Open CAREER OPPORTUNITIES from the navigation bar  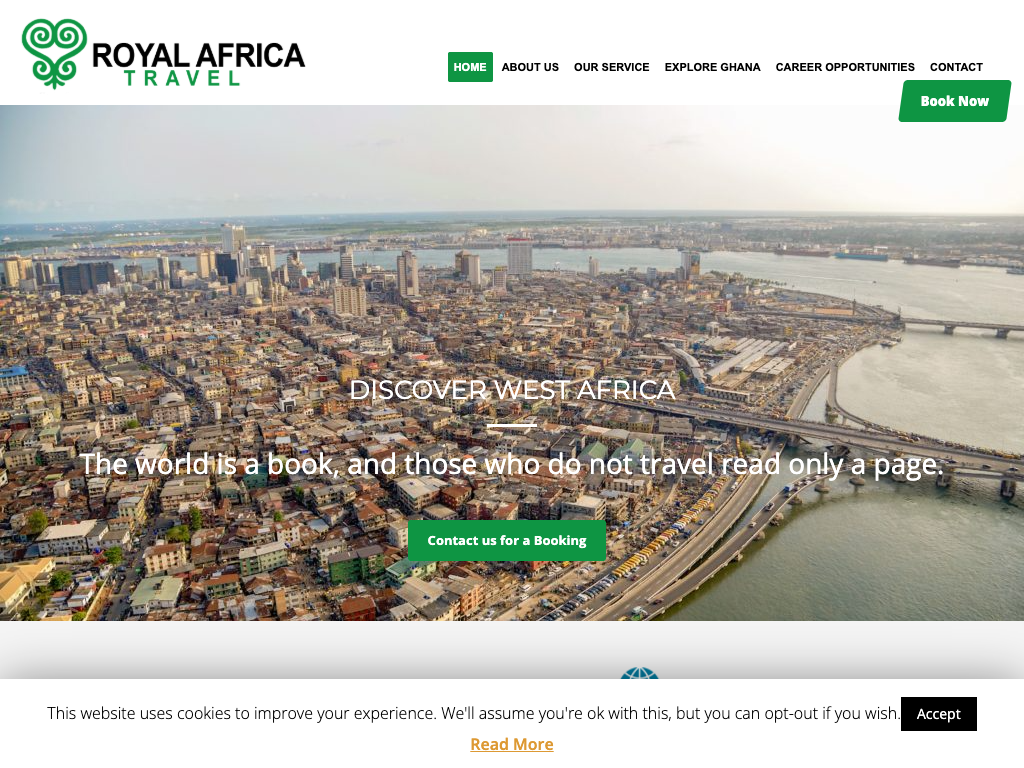click(x=845, y=67)
